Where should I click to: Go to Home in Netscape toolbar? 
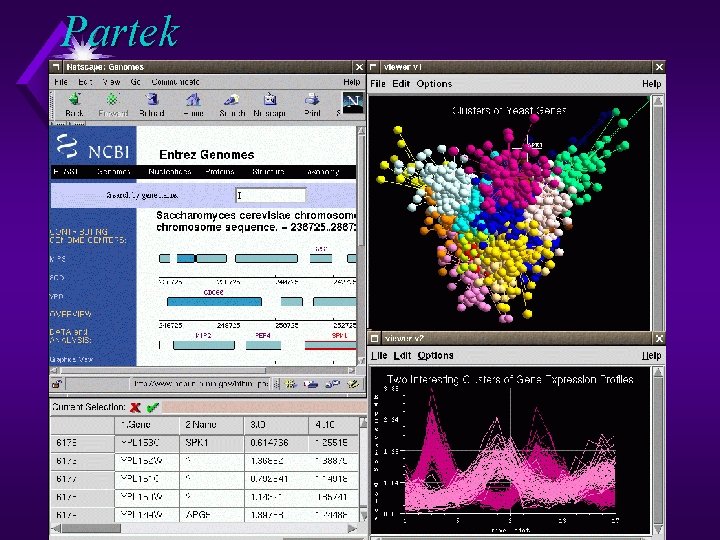pyautogui.click(x=193, y=105)
